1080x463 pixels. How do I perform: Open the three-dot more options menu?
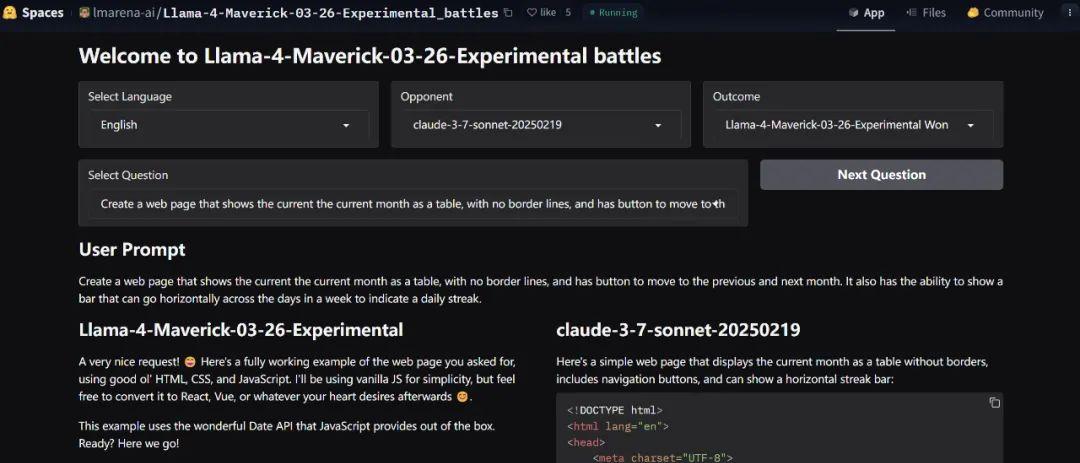tap(1069, 12)
